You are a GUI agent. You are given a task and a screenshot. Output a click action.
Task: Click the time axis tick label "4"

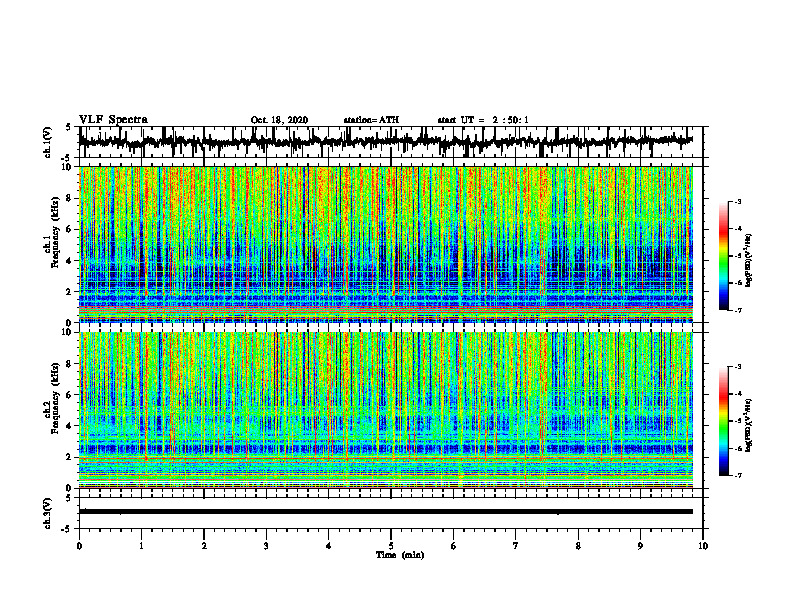pos(328,546)
